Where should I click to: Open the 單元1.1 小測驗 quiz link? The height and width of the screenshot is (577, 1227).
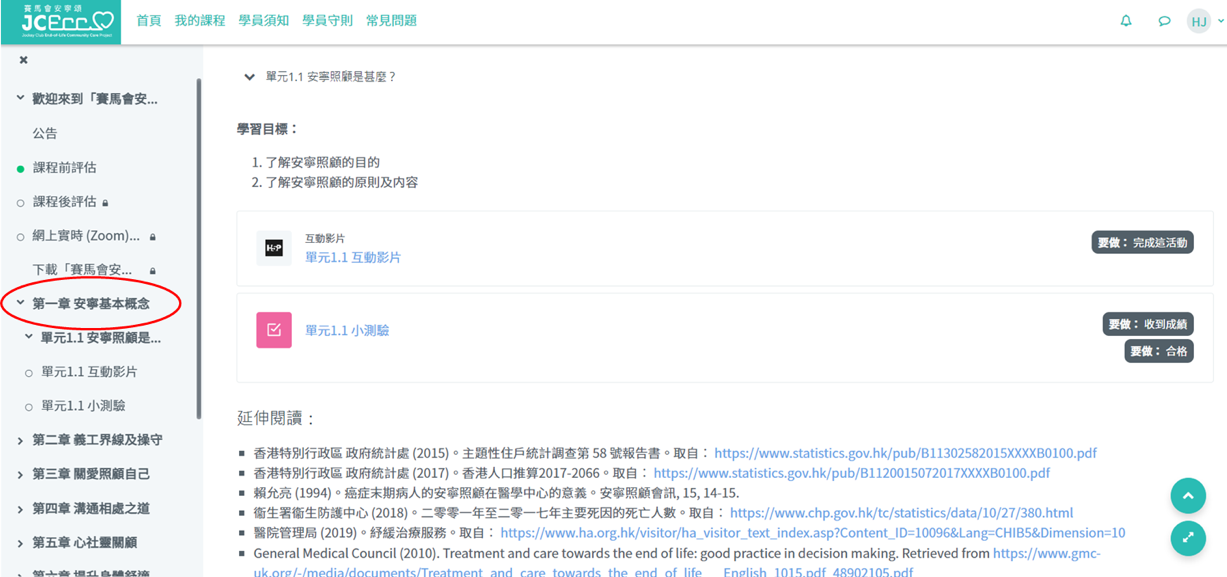pyautogui.click(x=347, y=331)
